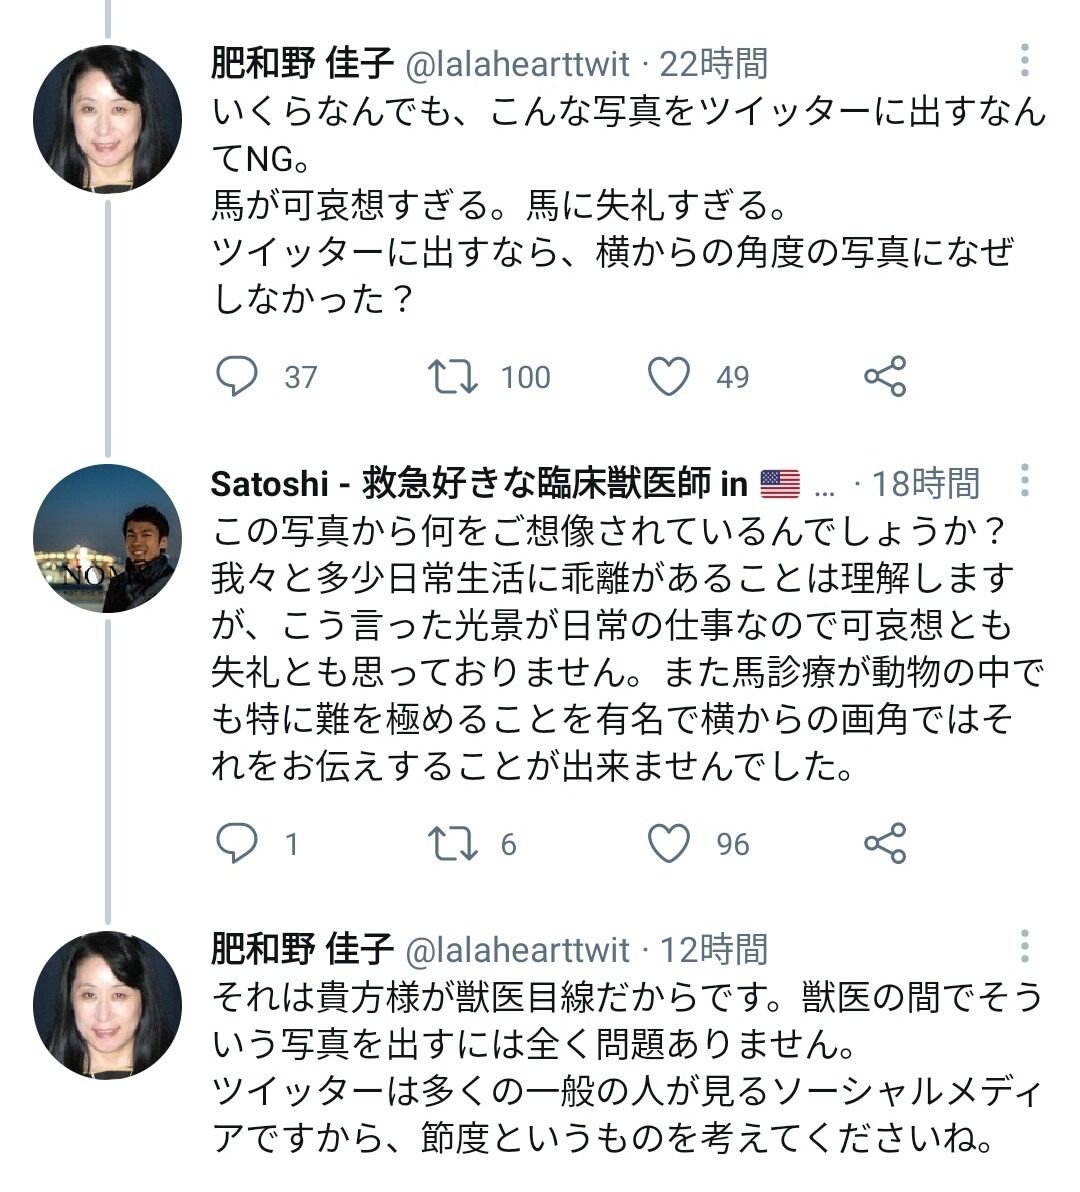Open more options menu on Satoshi's tweet
The image size is (1080, 1192).
point(1024,481)
